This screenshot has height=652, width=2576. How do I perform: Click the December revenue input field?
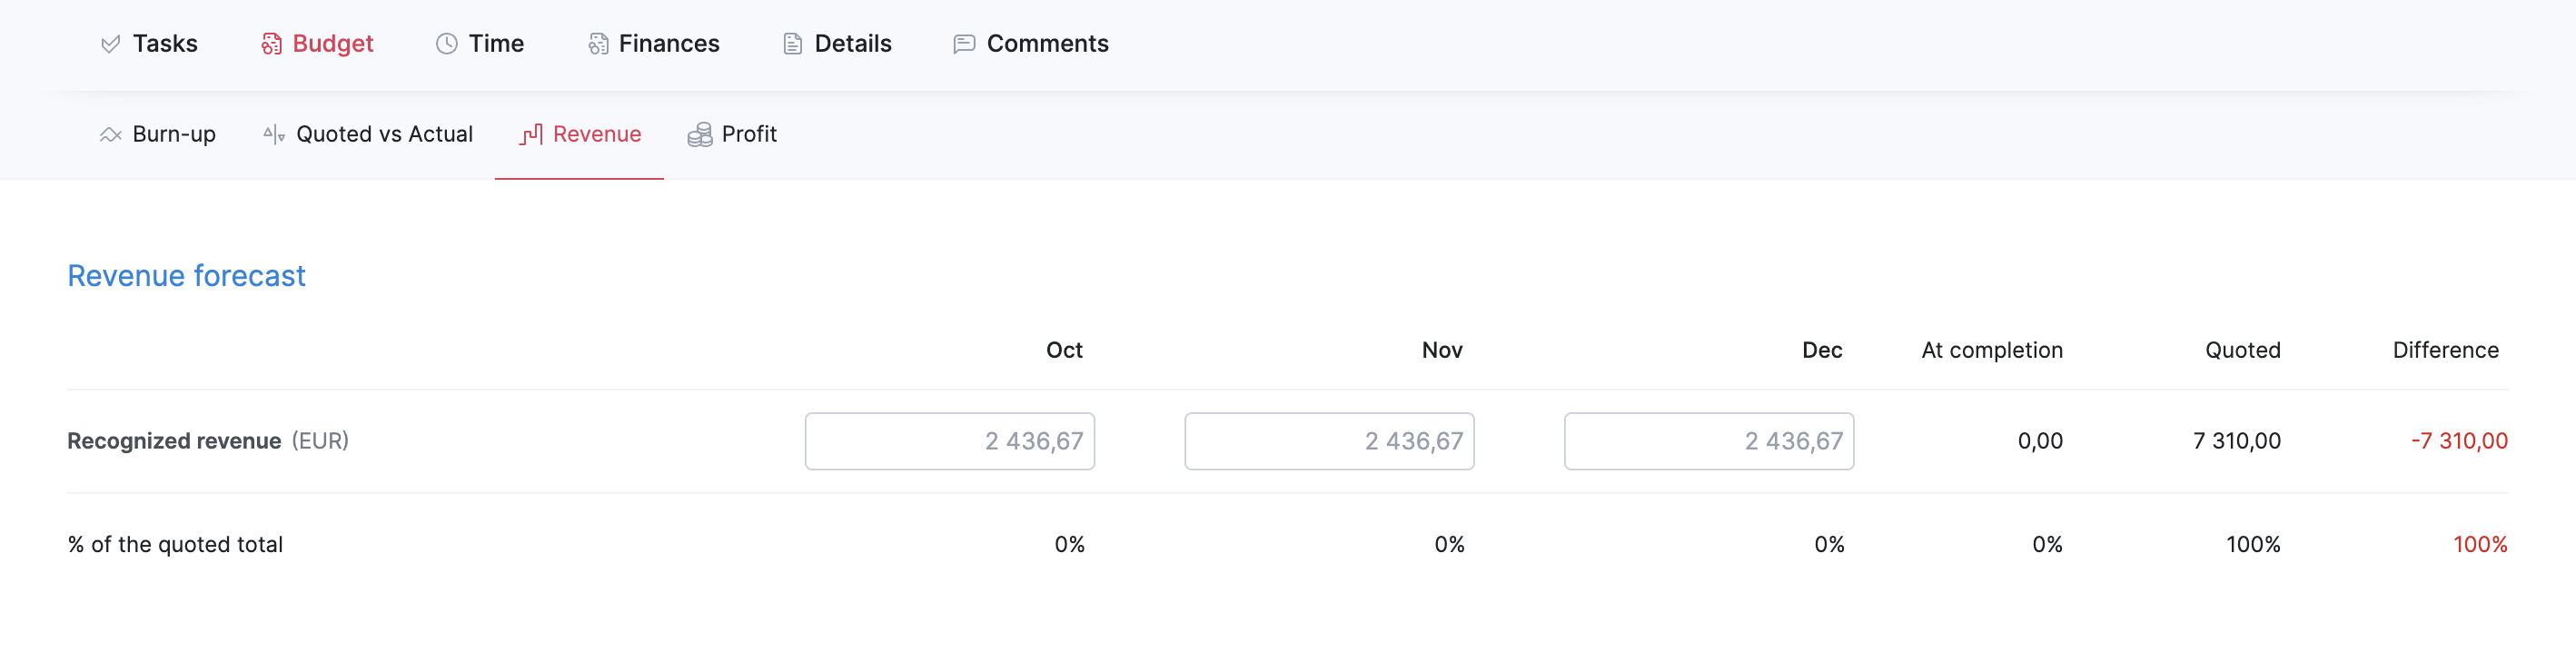(1709, 440)
